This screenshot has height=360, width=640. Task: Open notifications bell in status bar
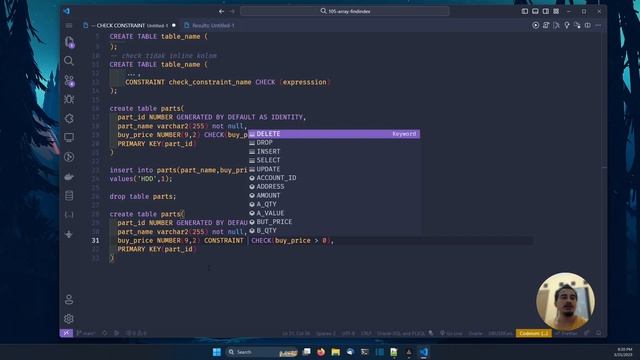click(598, 333)
